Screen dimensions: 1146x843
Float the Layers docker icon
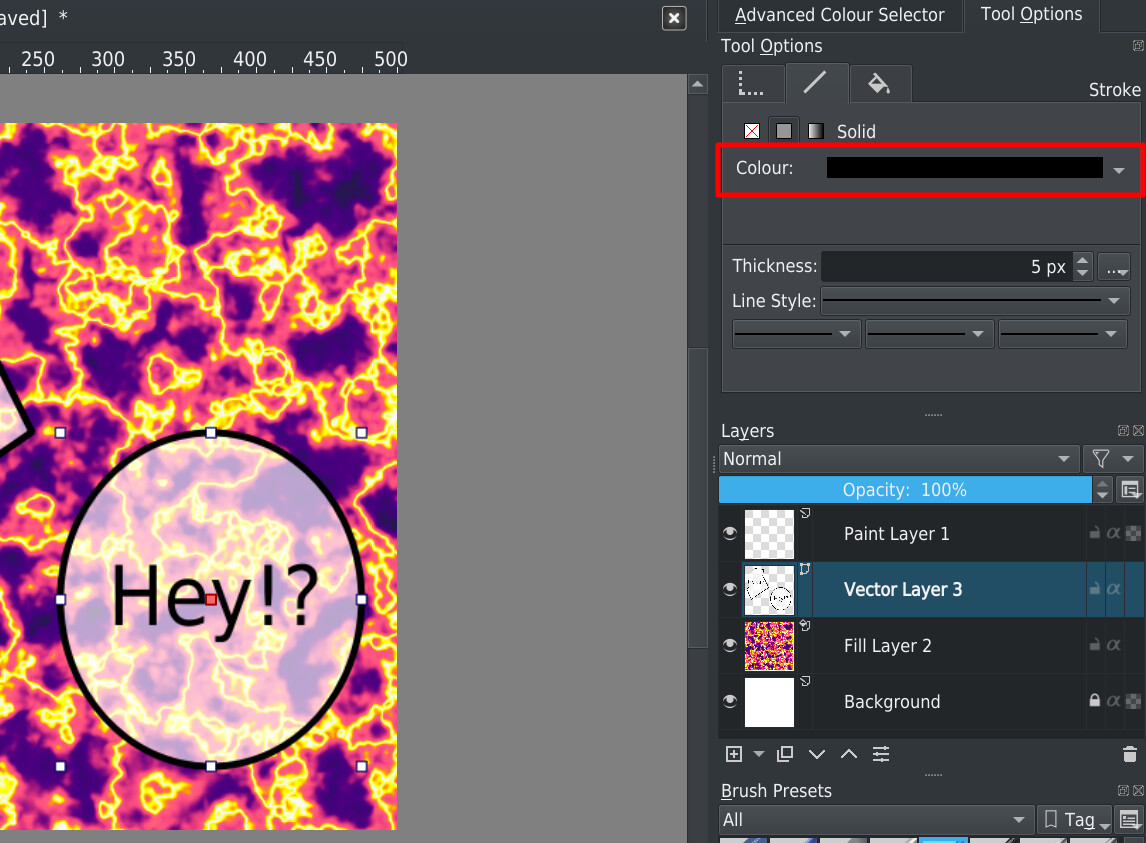pyautogui.click(x=1123, y=431)
